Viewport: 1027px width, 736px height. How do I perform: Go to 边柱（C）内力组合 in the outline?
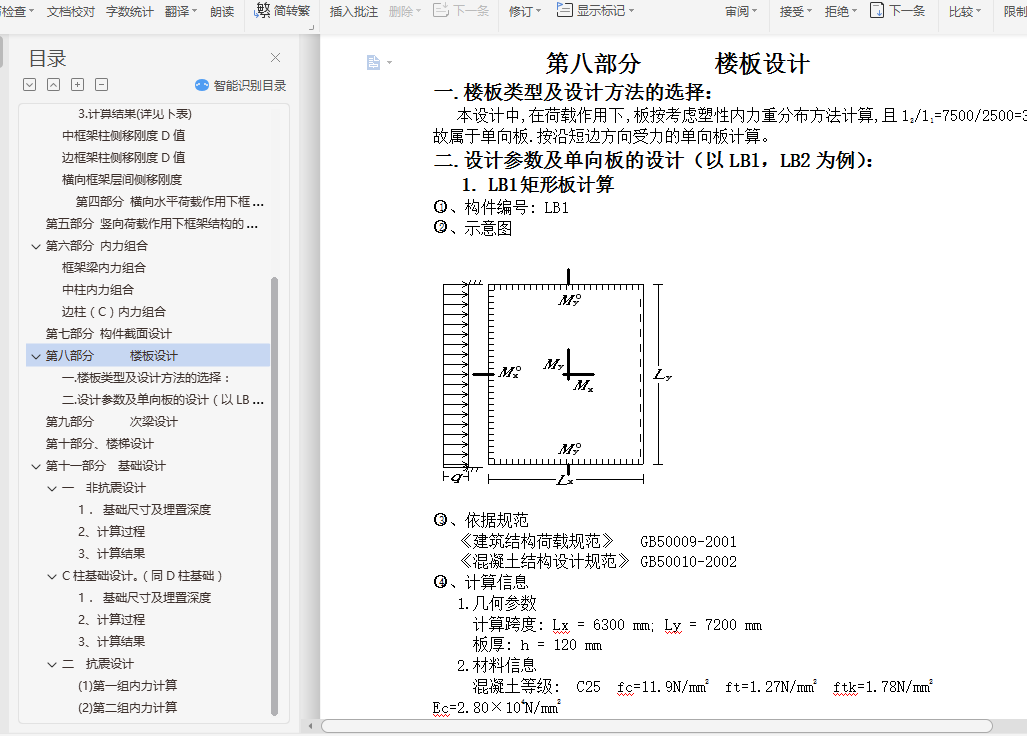coord(113,312)
